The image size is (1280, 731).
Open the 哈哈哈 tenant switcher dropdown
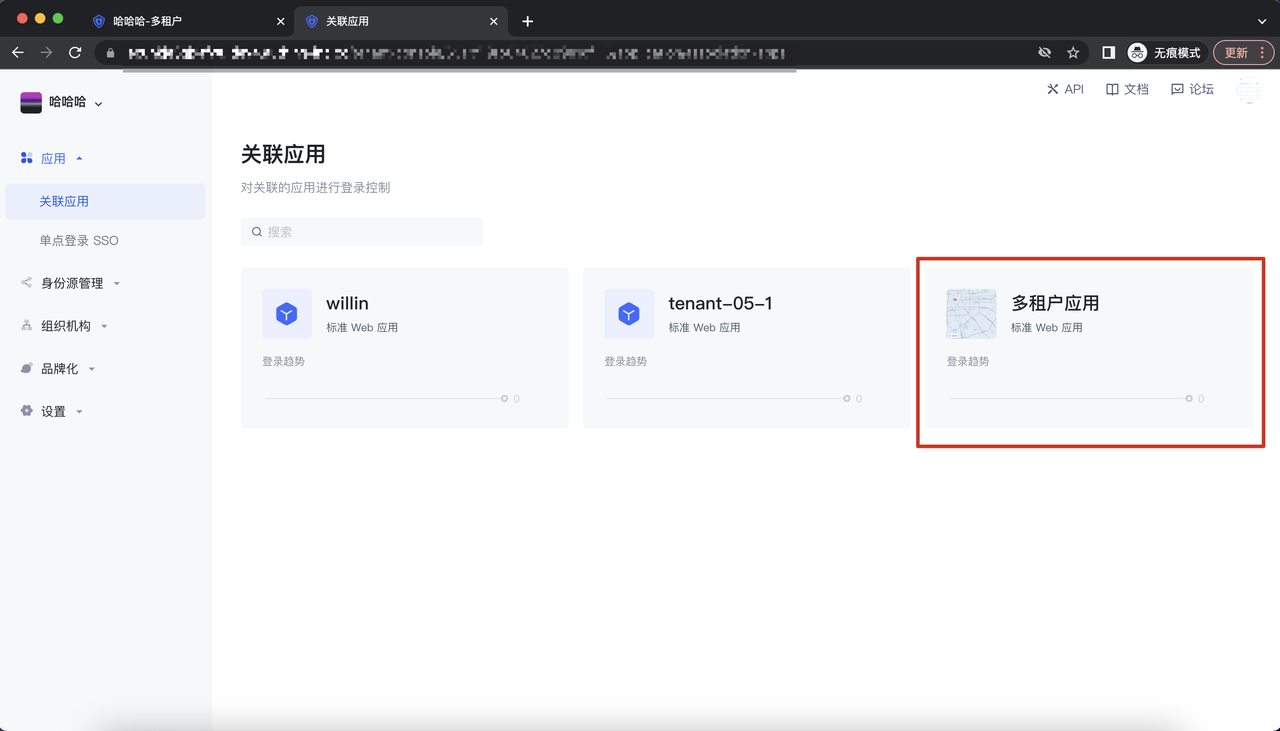[62, 102]
